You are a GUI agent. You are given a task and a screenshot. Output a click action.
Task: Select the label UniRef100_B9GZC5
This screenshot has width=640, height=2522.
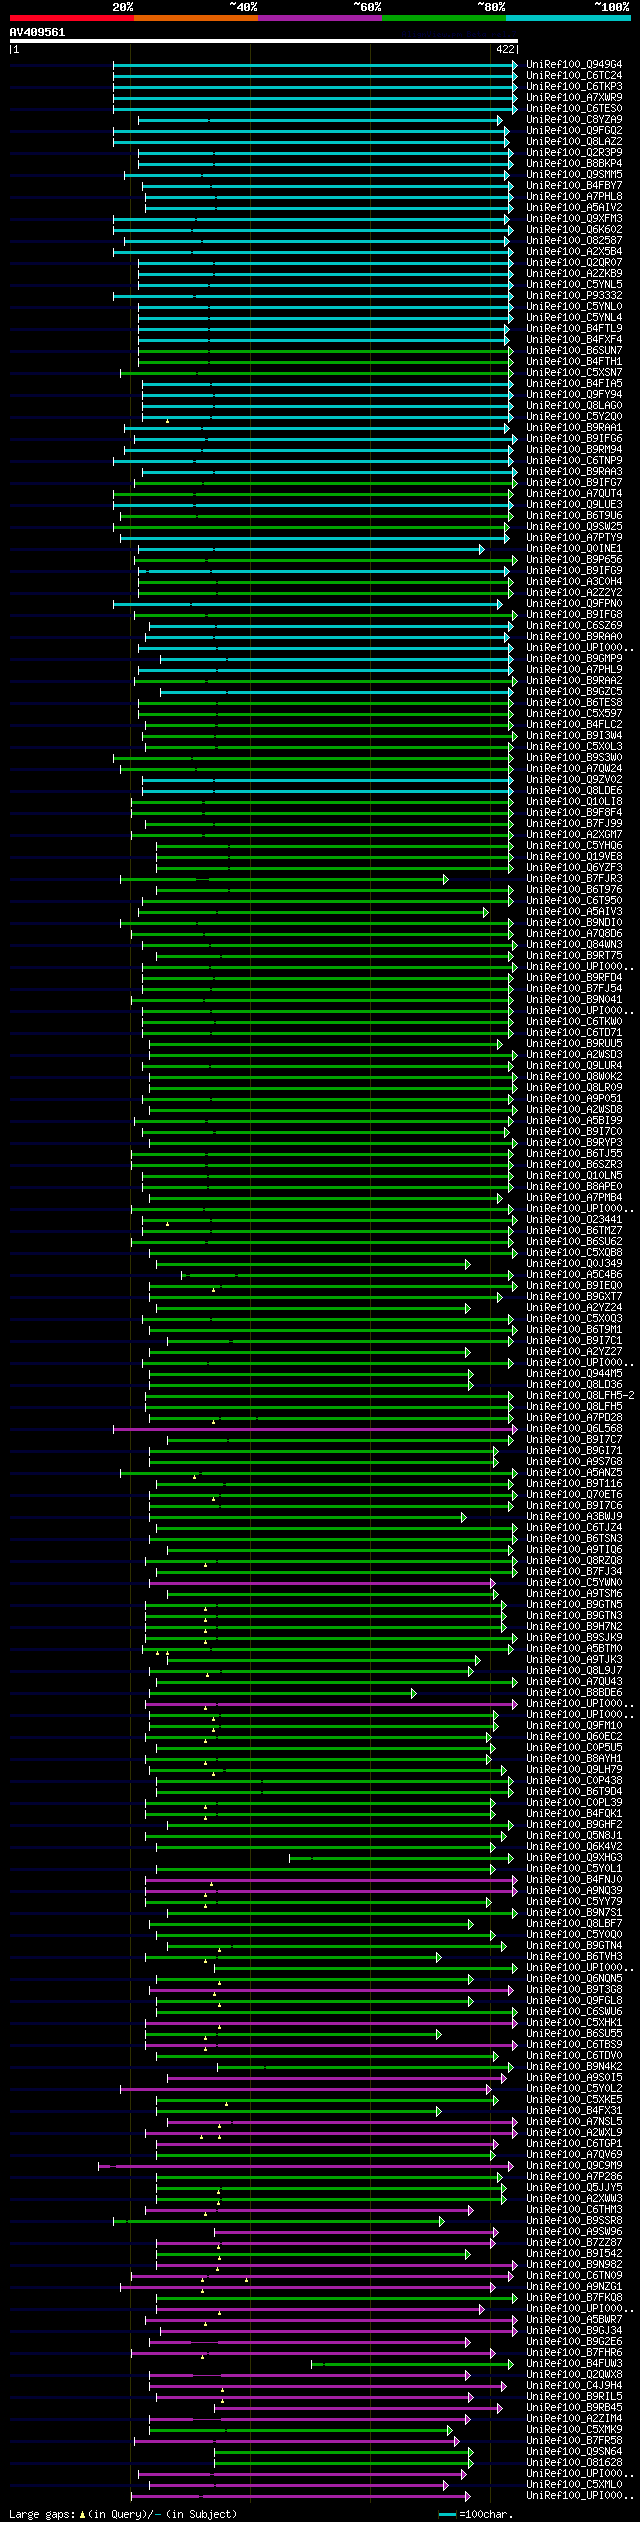tap(574, 692)
